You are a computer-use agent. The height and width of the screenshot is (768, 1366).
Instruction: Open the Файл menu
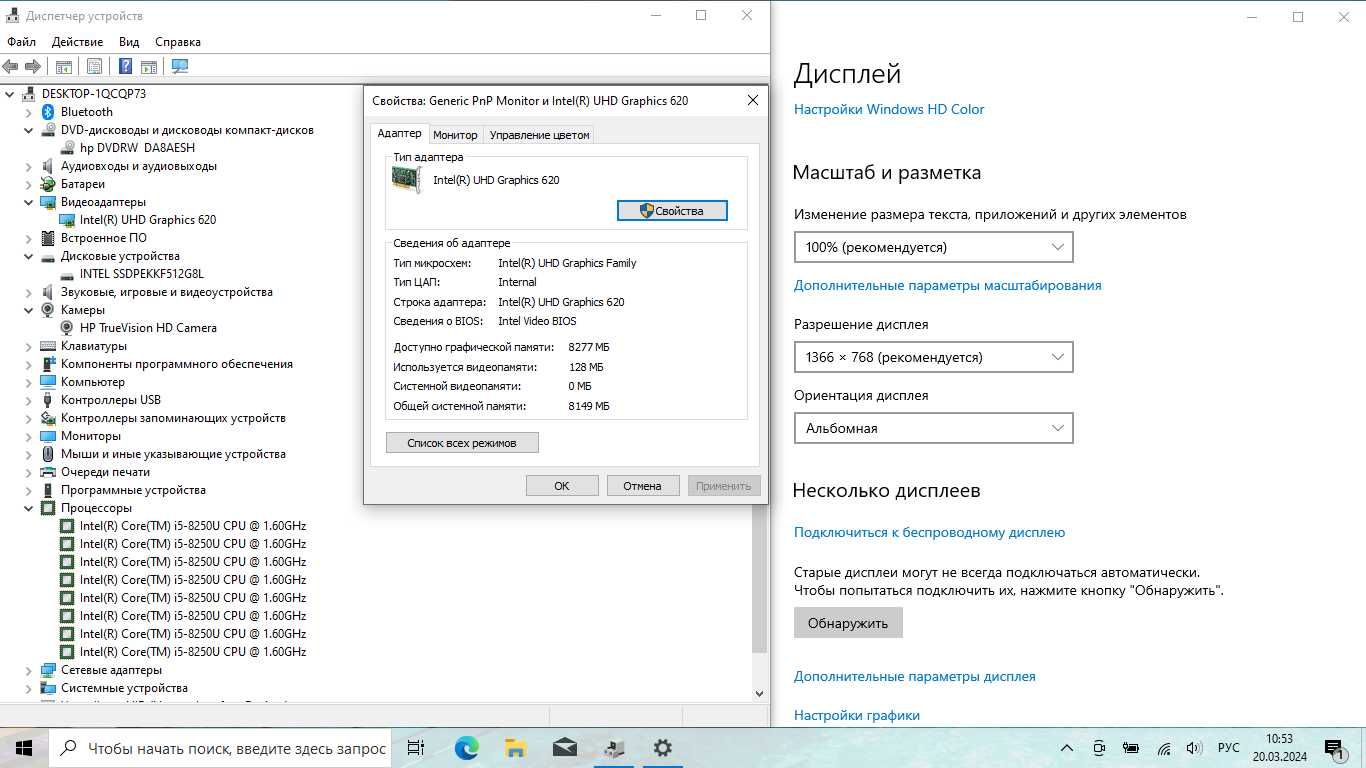pos(21,42)
